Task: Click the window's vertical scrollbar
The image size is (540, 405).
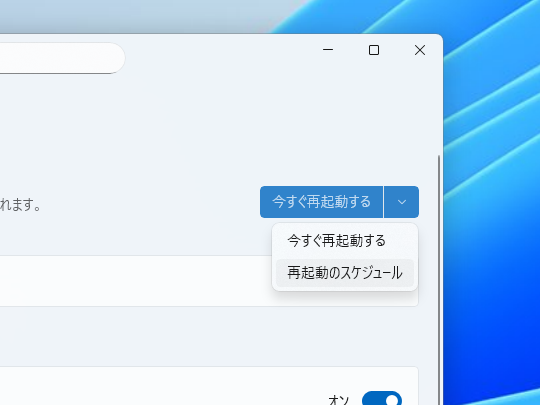Action: click(x=439, y=280)
